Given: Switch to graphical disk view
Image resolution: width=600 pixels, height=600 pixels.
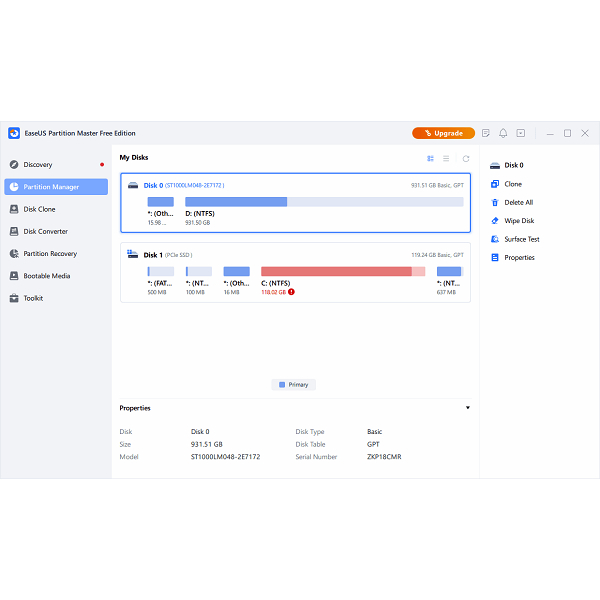Looking at the screenshot, I should click(x=430, y=158).
